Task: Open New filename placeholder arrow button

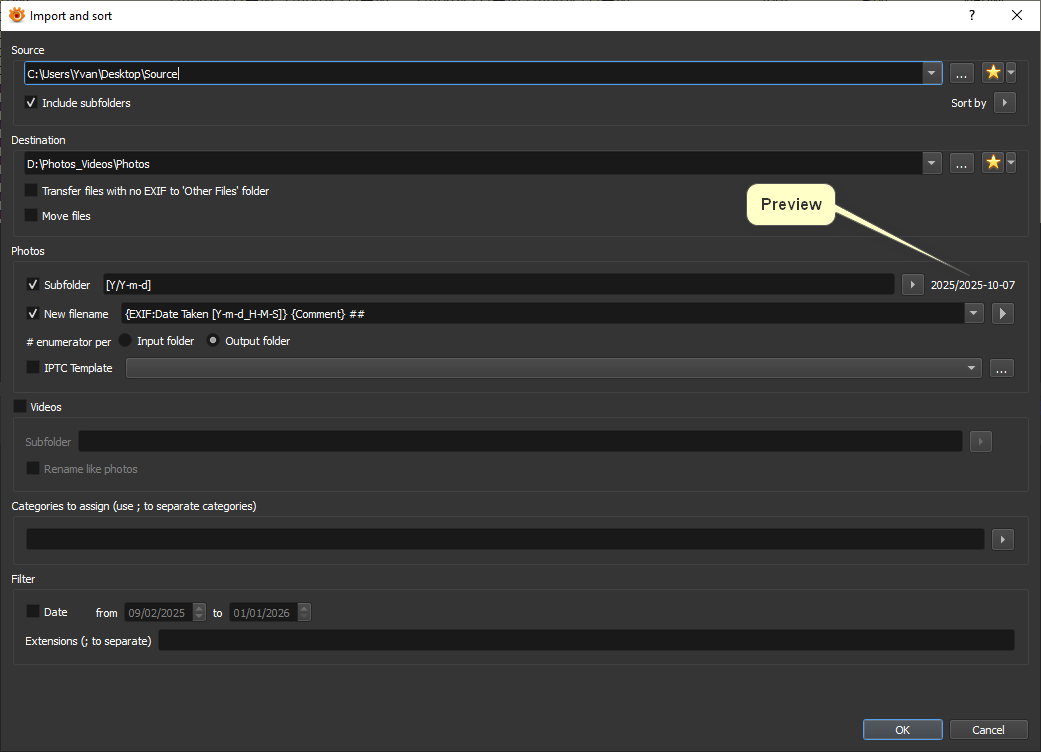Action: [x=1002, y=313]
